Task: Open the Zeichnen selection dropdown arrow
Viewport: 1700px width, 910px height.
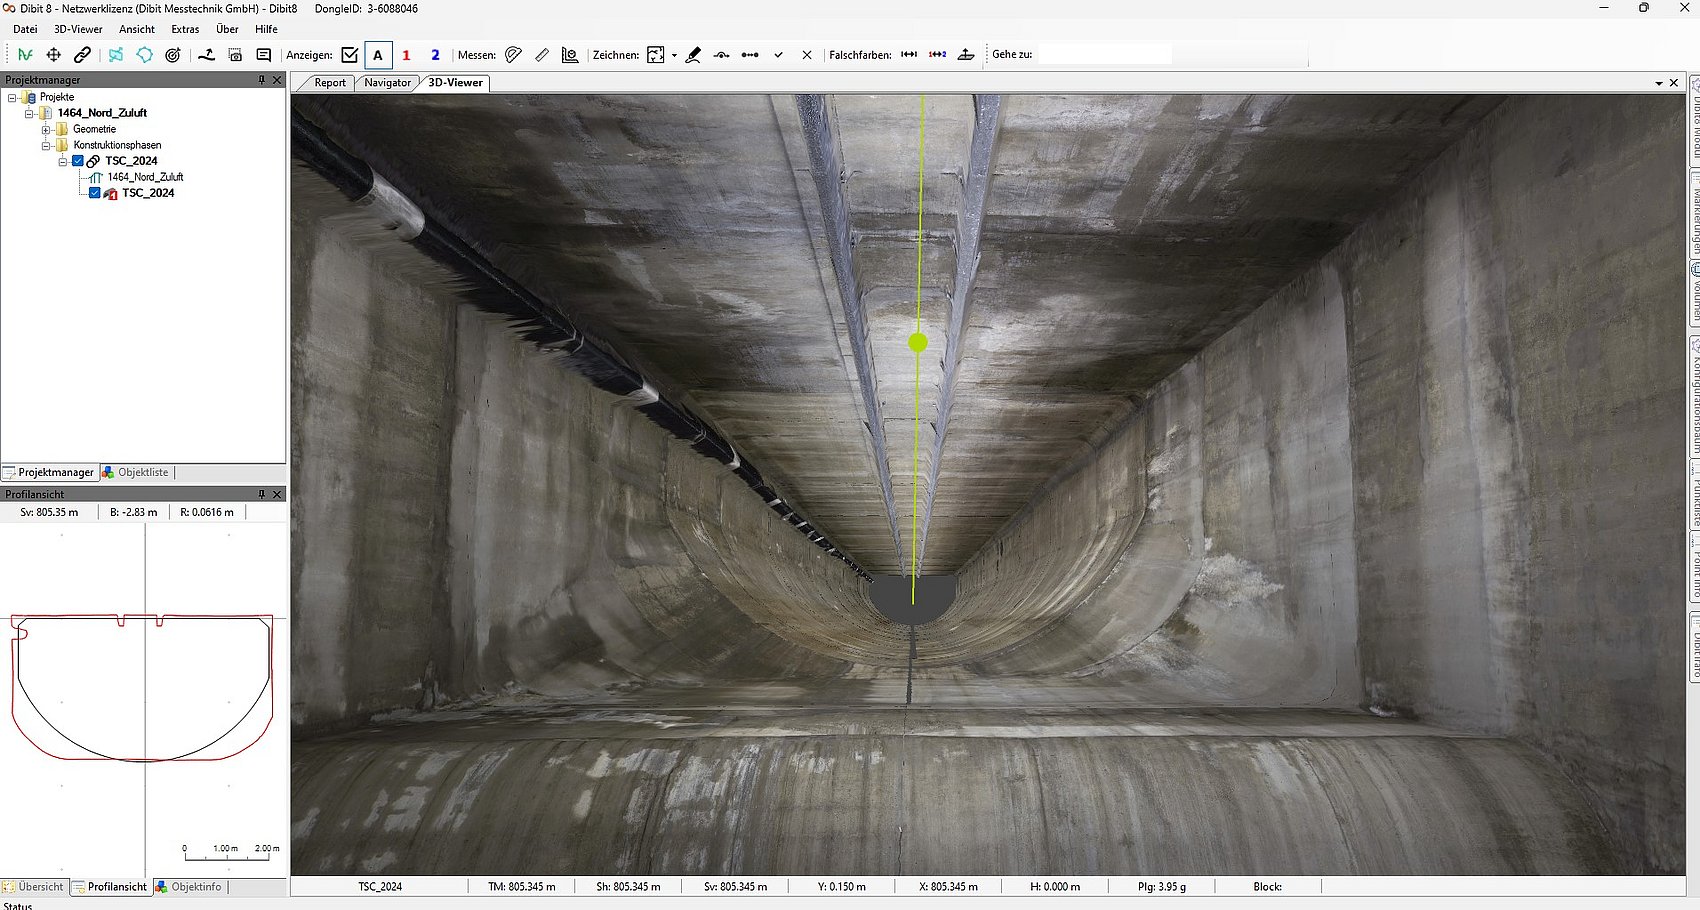Action: click(674, 55)
